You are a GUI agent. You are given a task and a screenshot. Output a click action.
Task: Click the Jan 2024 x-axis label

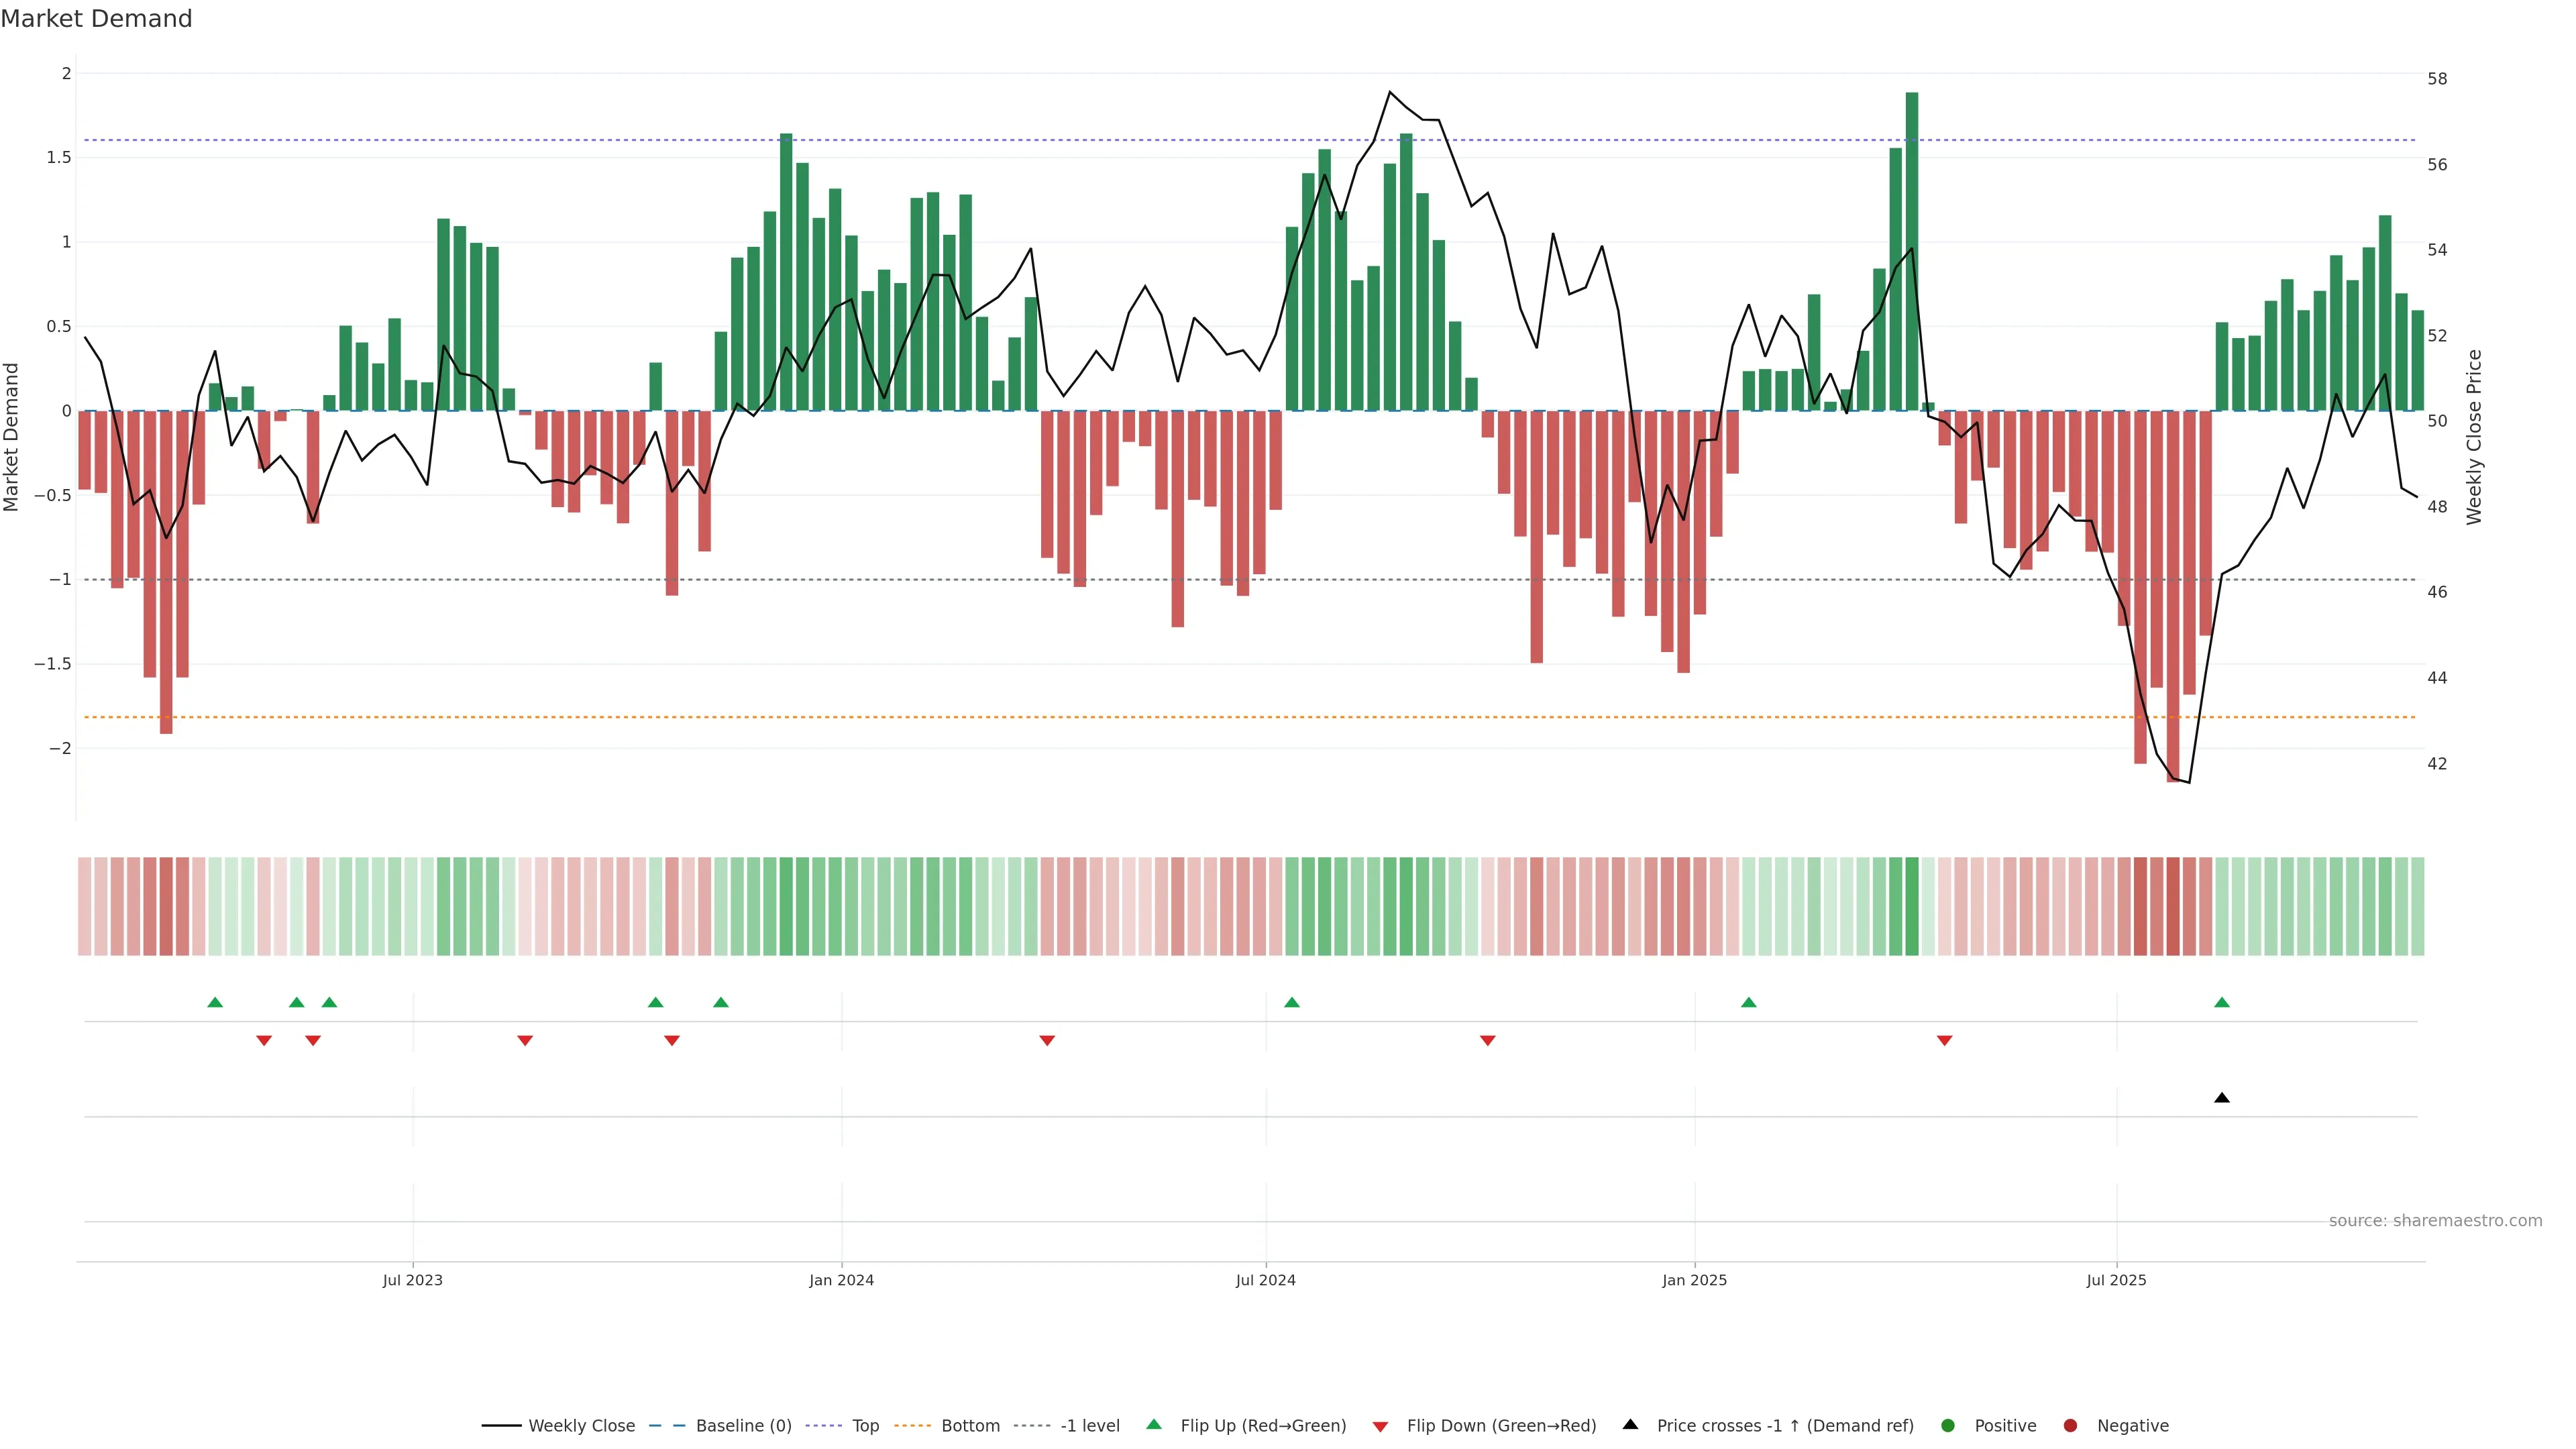[x=841, y=1280]
